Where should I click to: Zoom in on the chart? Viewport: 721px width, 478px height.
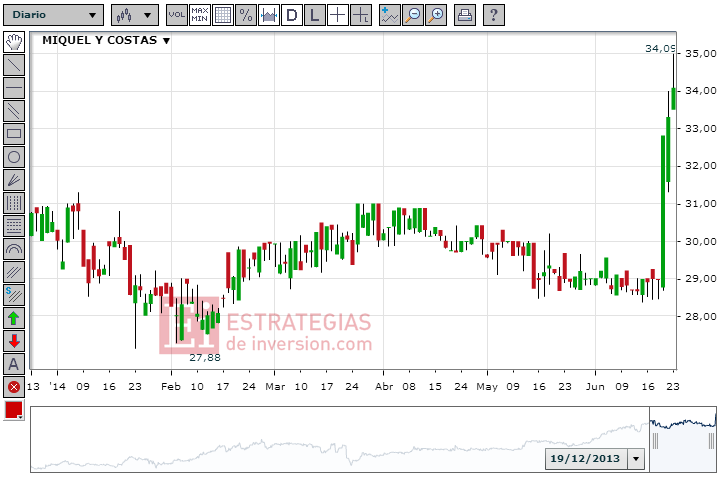point(436,15)
